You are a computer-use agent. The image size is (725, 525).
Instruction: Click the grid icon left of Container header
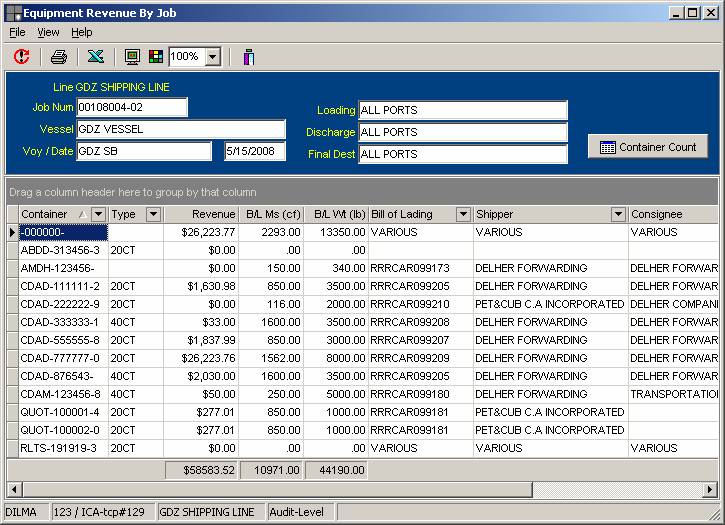click(x=12, y=214)
